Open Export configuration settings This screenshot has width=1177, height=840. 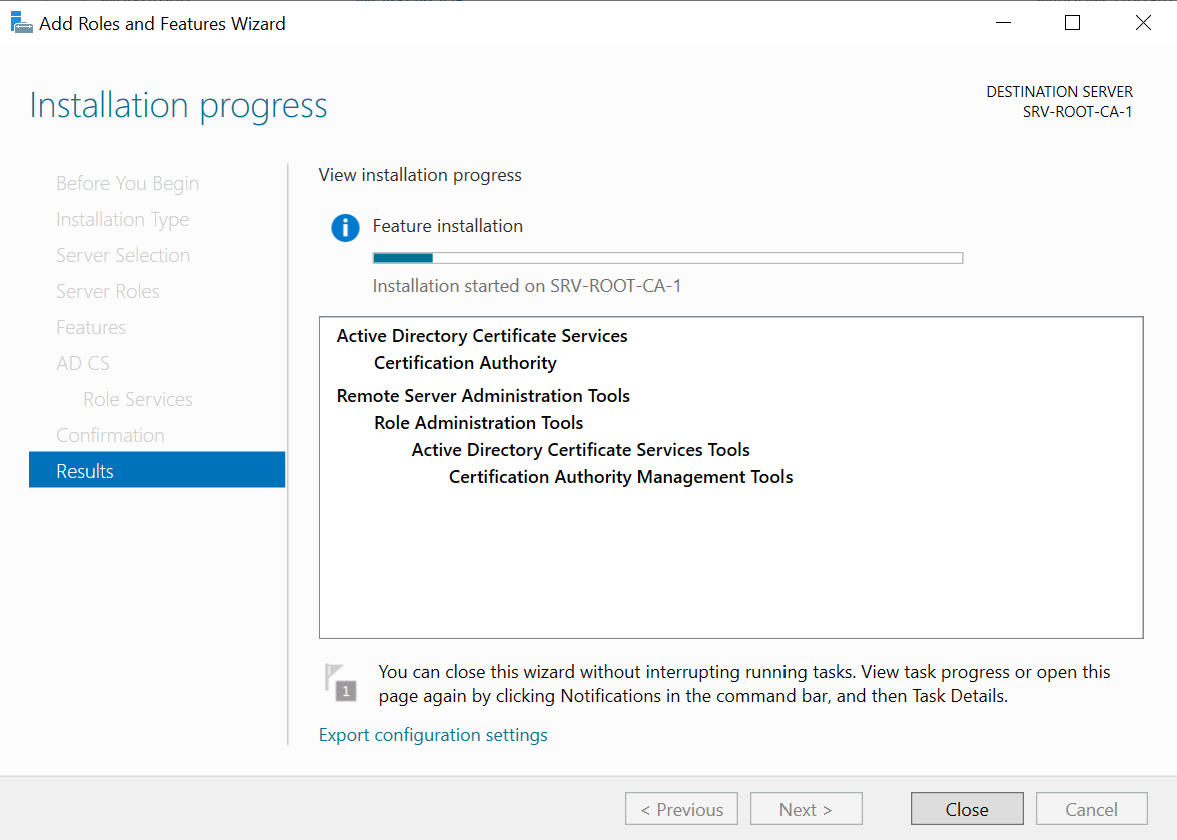(x=433, y=734)
